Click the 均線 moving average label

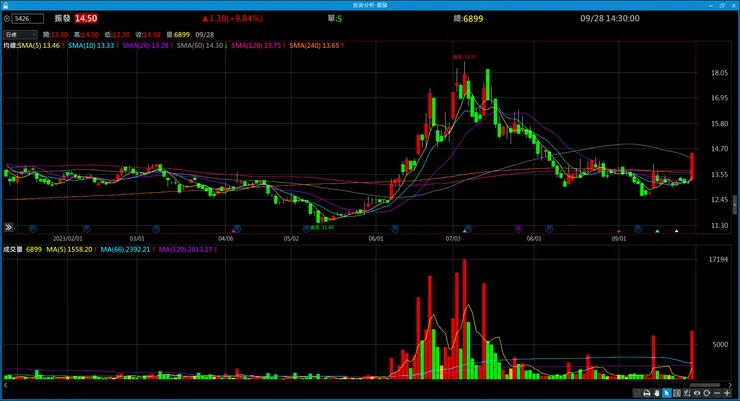10,46
